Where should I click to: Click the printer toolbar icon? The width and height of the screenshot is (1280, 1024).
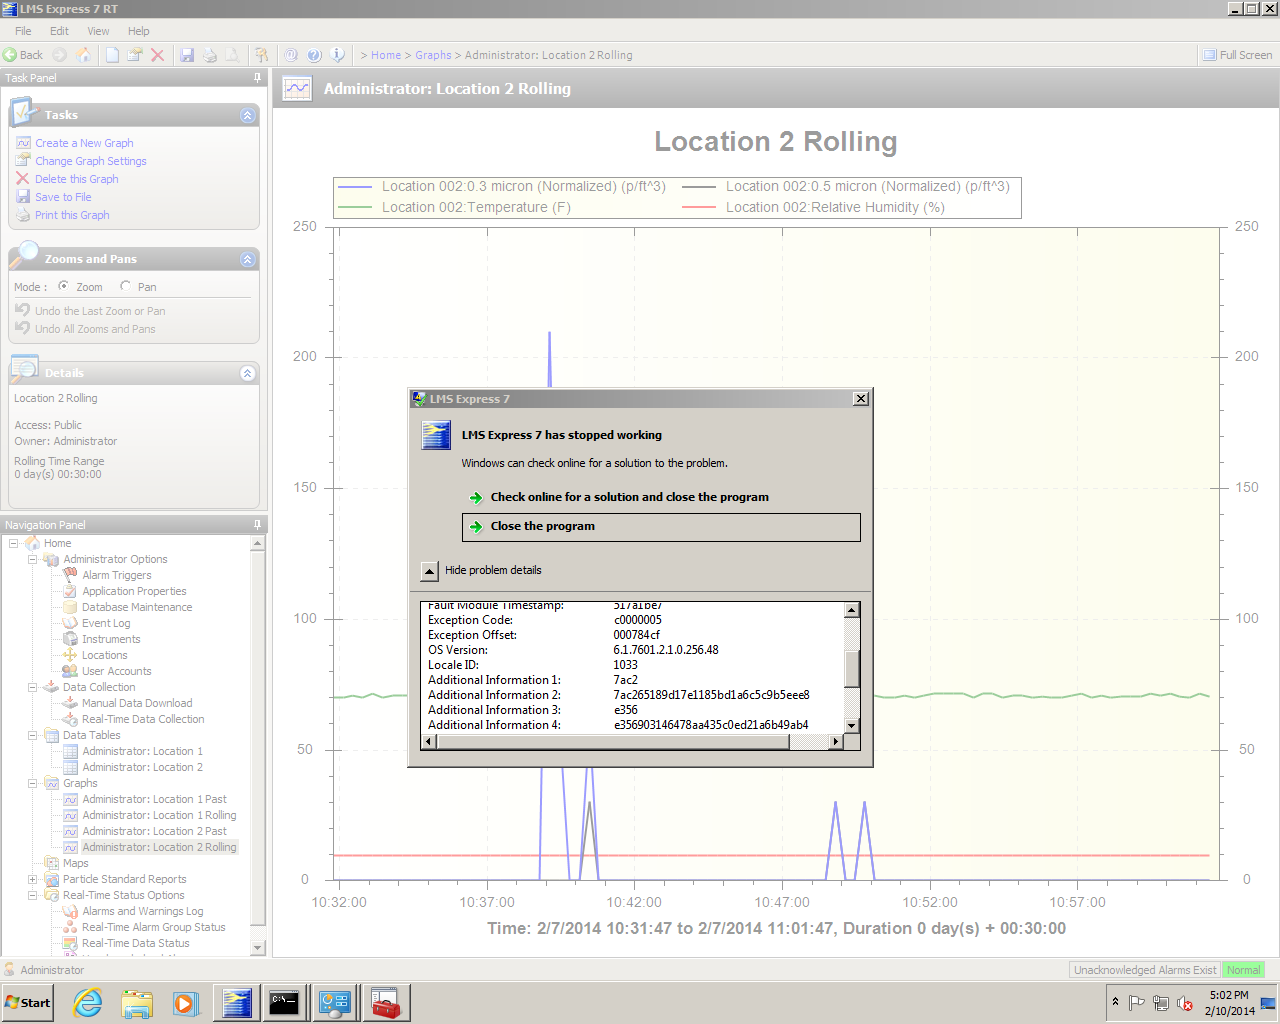tap(209, 55)
